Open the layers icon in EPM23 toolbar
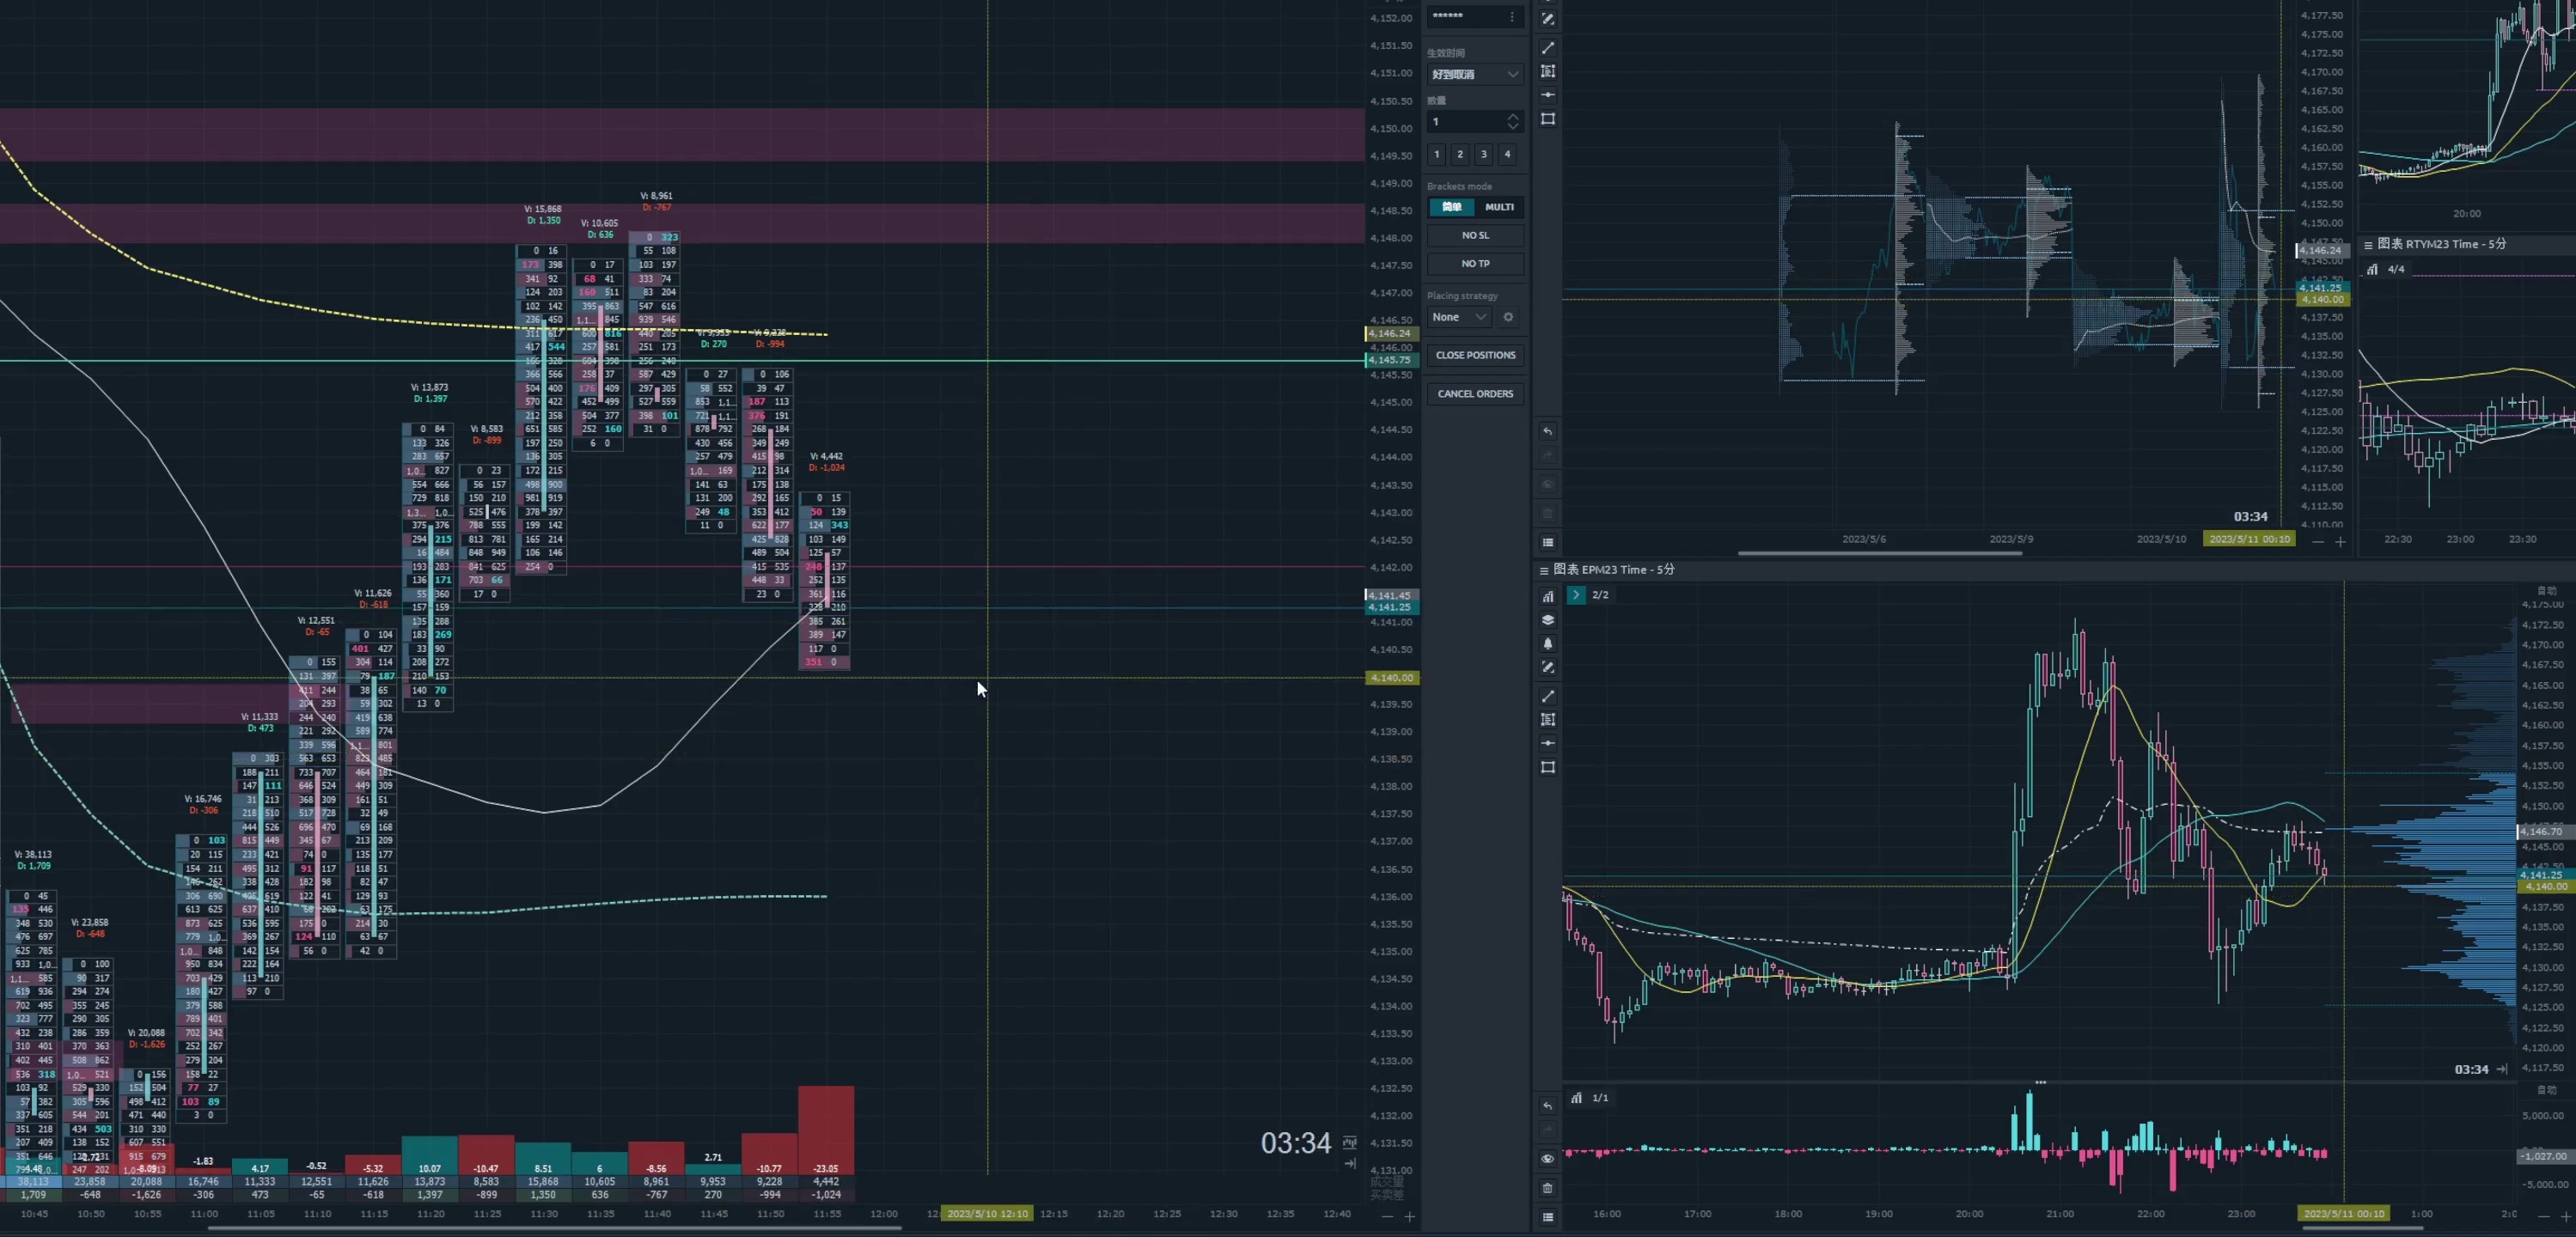The height and width of the screenshot is (1237, 2576). pyautogui.click(x=1548, y=620)
